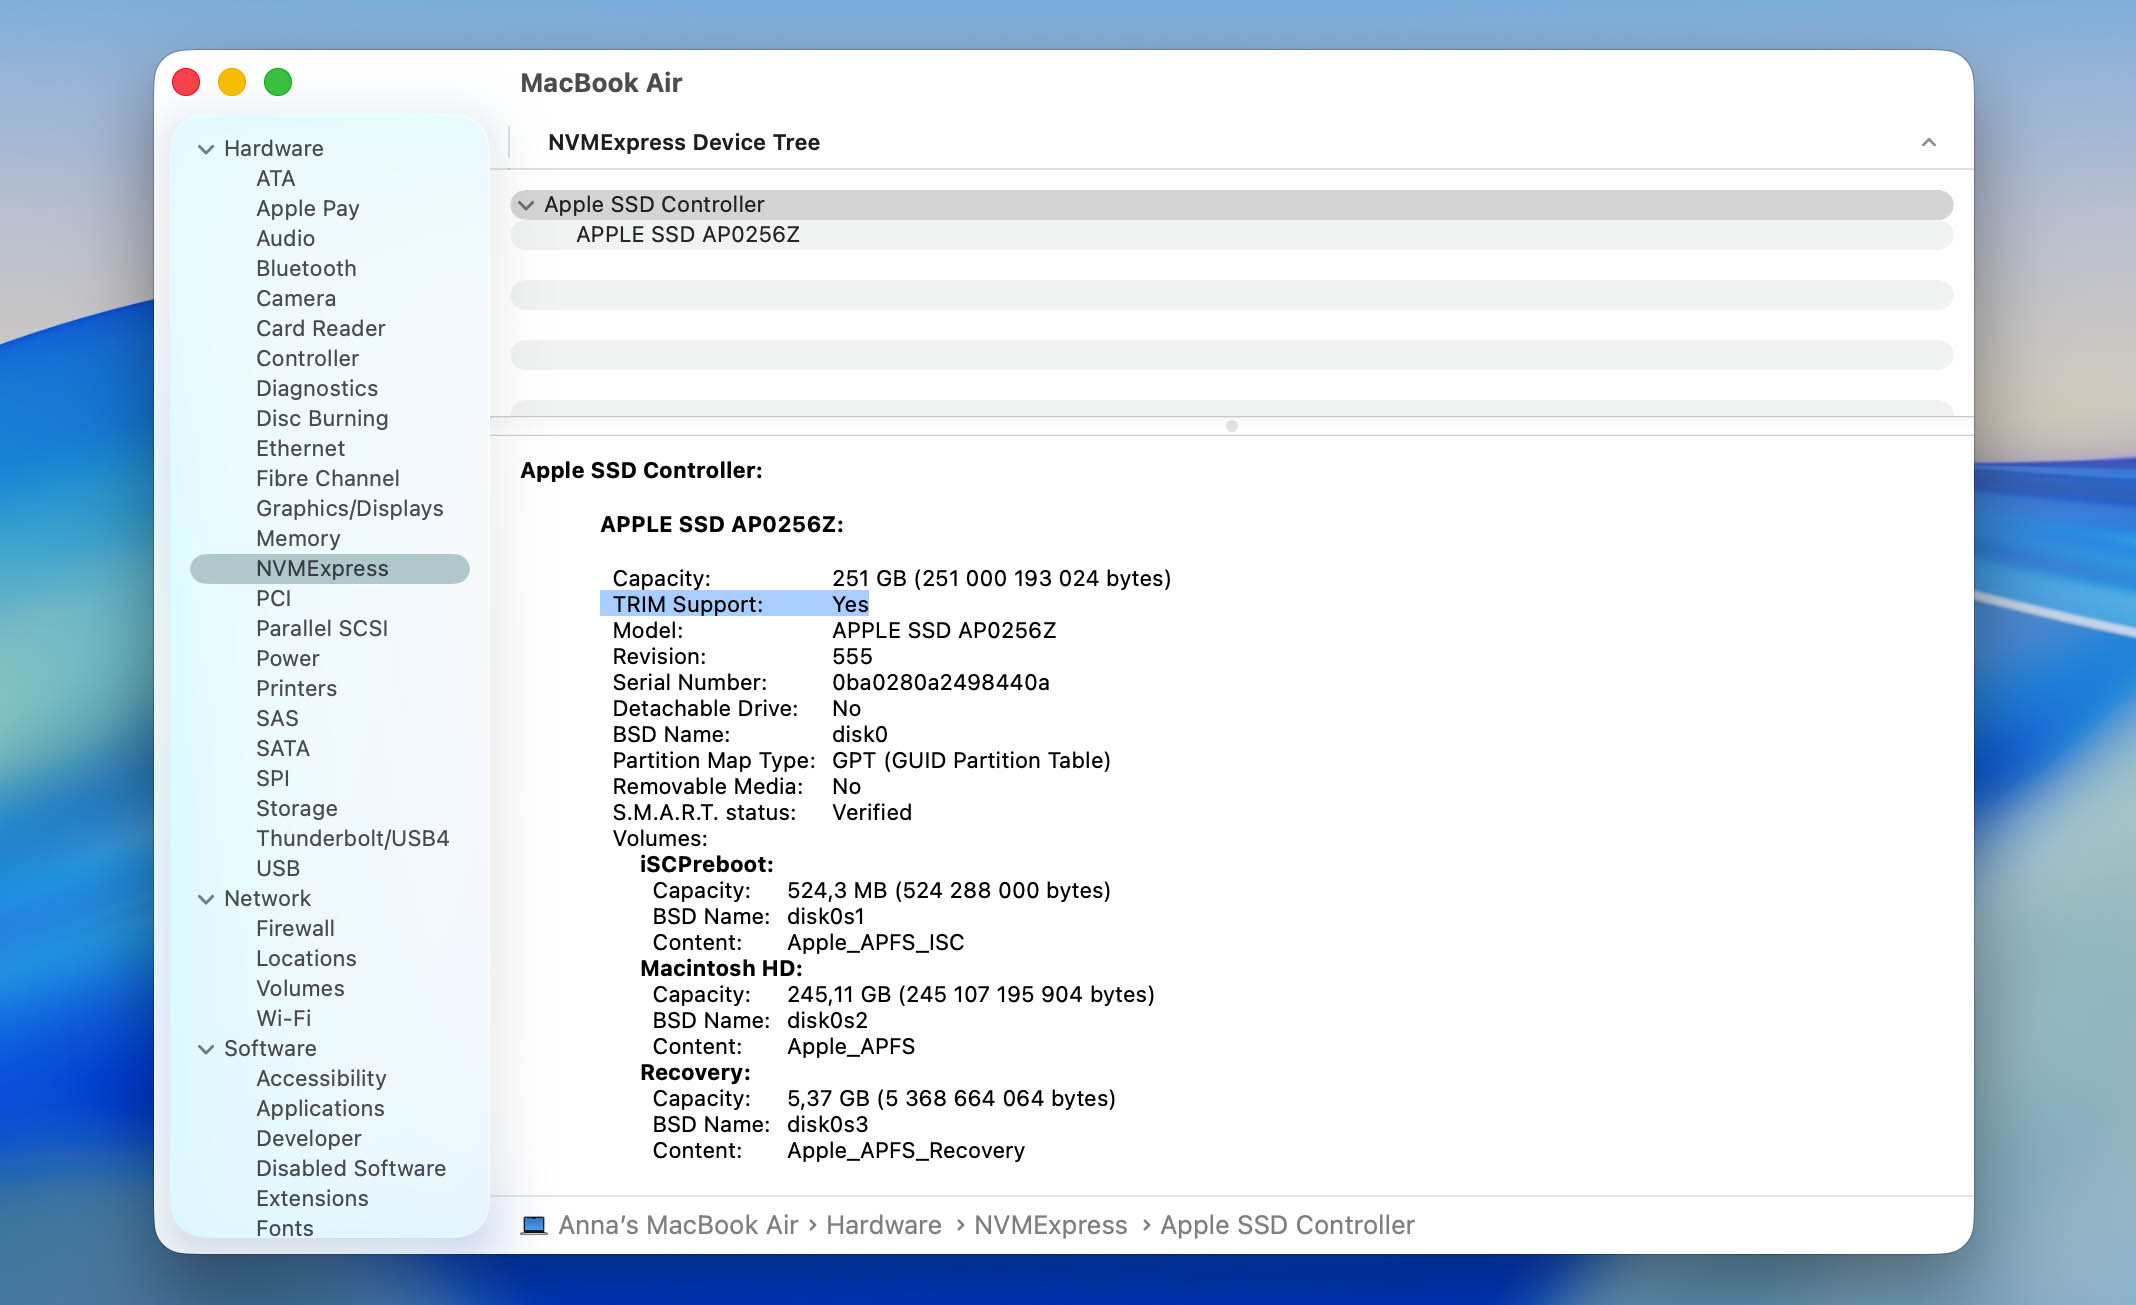Viewport: 2136px width, 1305px height.
Task: Select the APPLE SSD AP0256Z device row
Action: (x=1231, y=235)
